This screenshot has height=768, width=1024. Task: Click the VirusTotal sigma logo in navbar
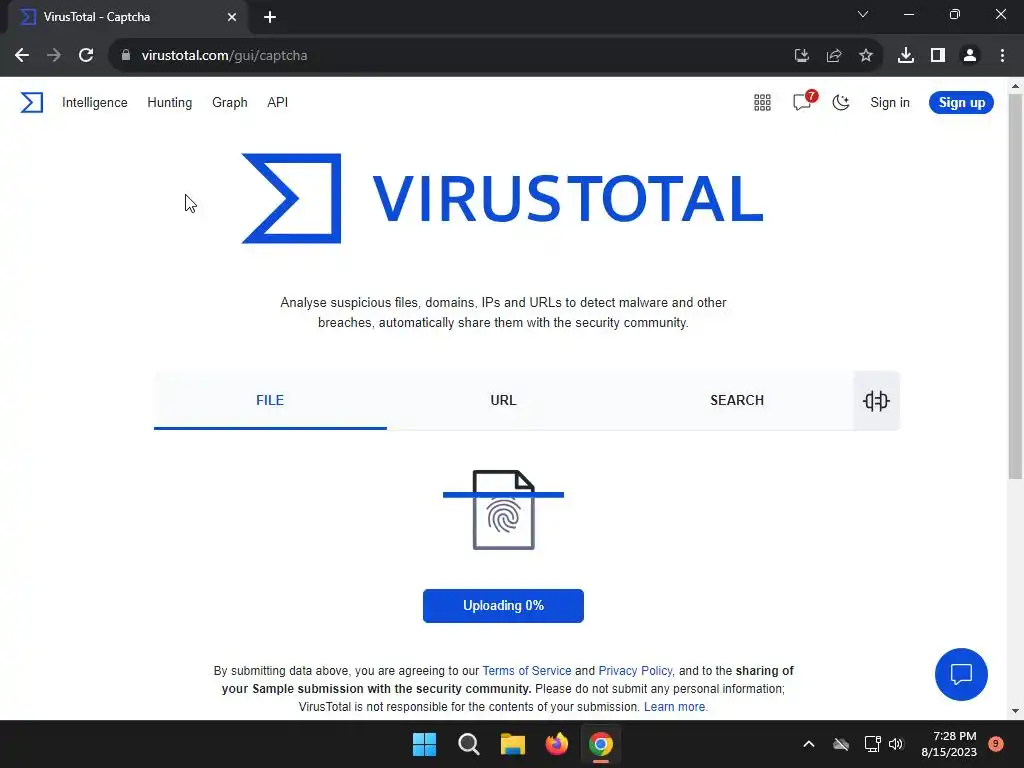(31, 103)
